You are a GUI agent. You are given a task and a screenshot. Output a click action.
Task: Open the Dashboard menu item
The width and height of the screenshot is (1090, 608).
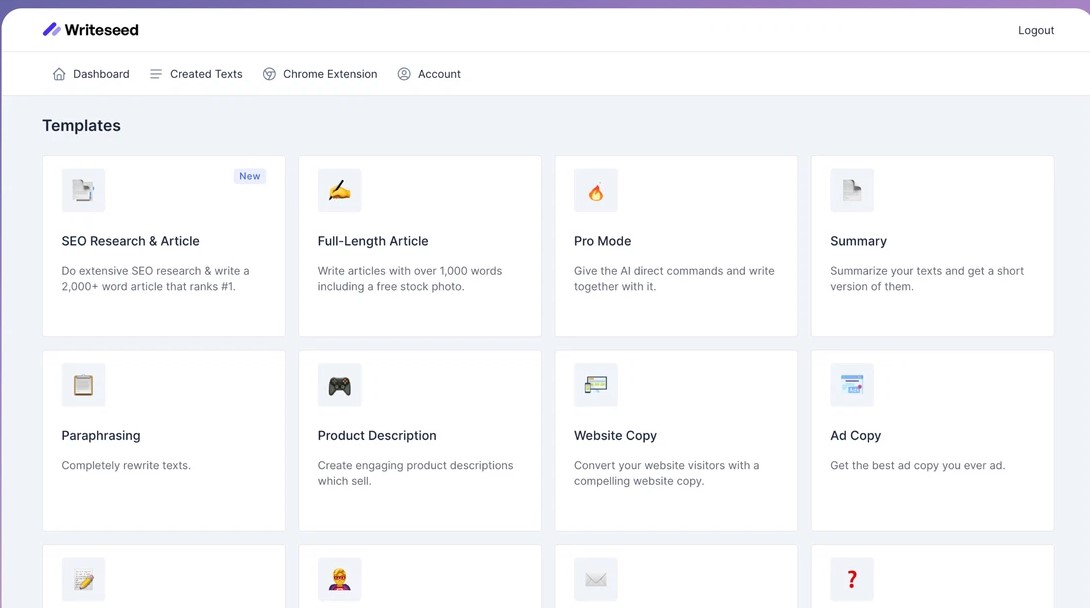[x=101, y=74]
